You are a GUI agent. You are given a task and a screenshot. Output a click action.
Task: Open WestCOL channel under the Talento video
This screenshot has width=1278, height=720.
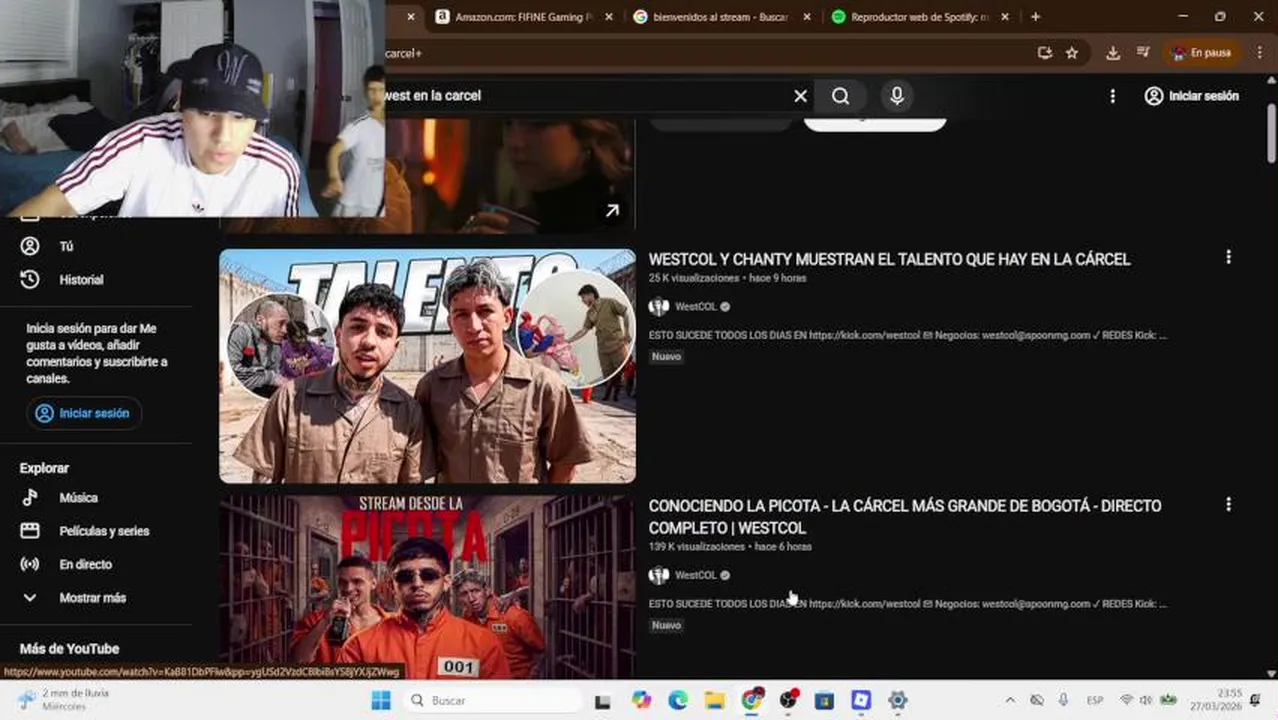pos(696,307)
